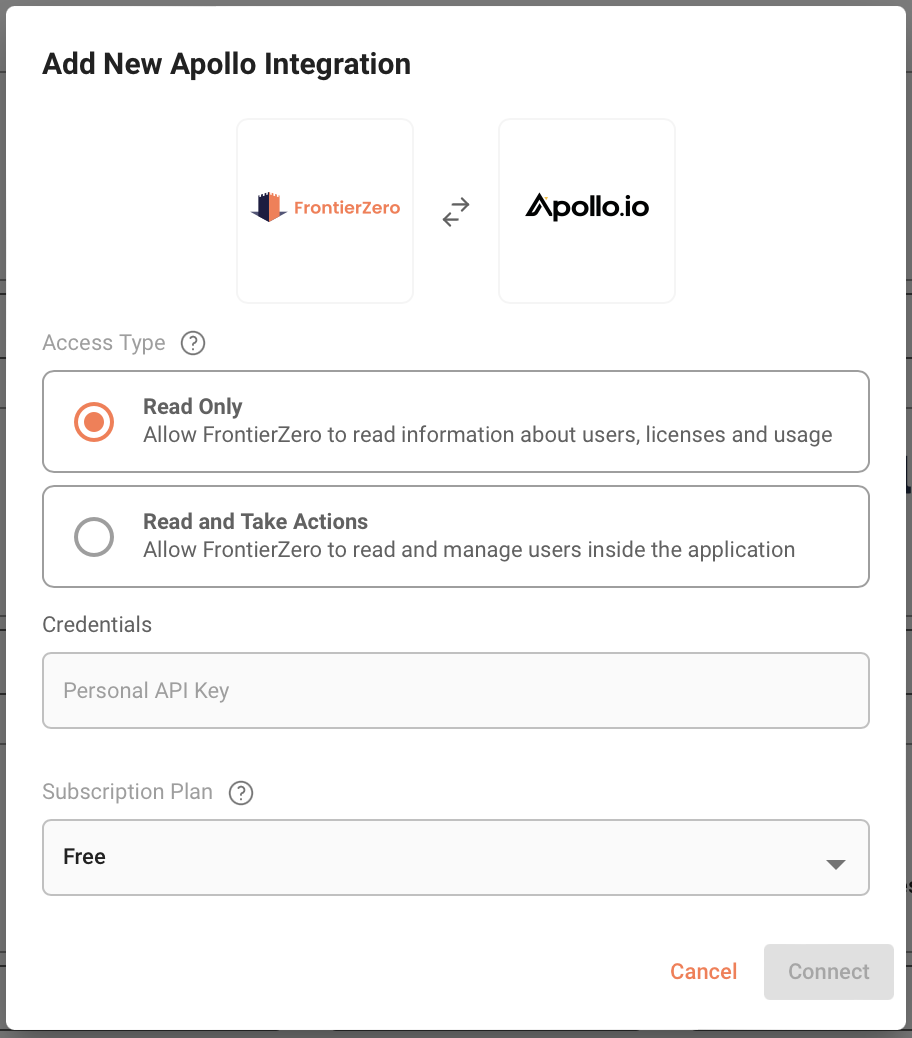Click the Personal API Key field
The height and width of the screenshot is (1038, 912).
[456, 691]
